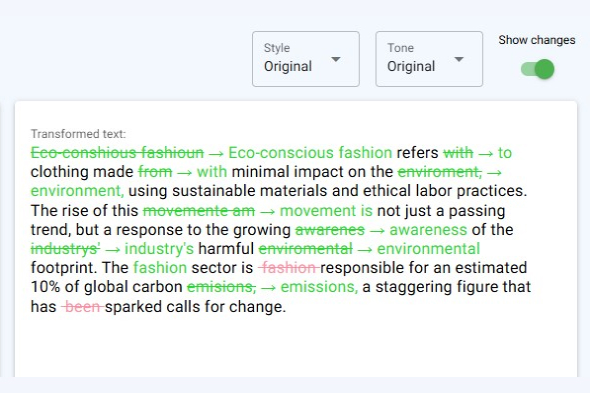Turn off the Show changes toggle

coord(538,69)
